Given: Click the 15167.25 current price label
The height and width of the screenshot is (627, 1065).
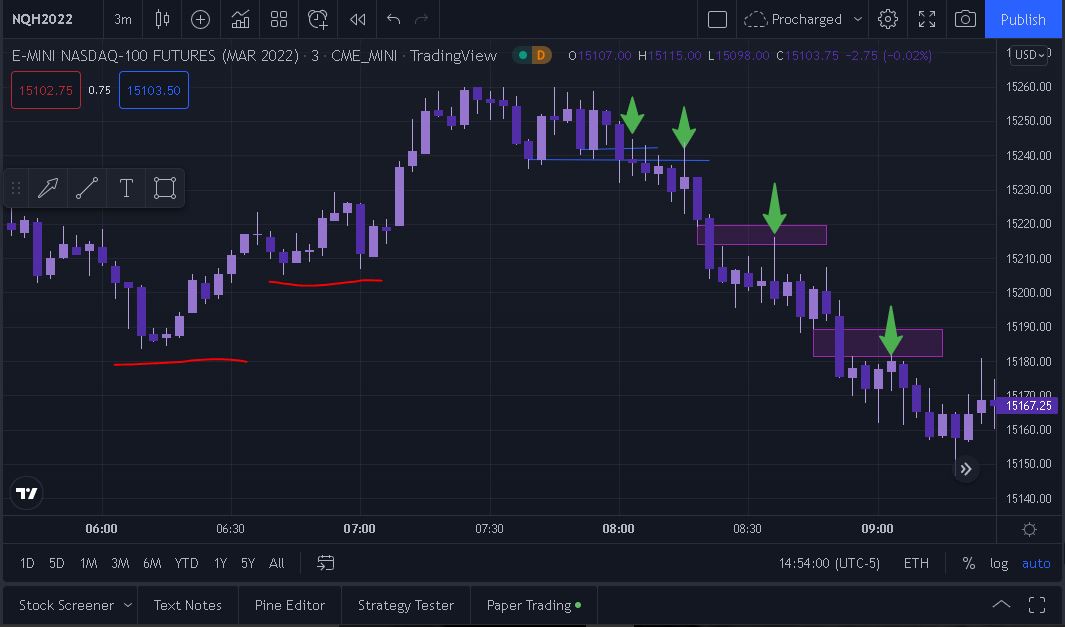Looking at the screenshot, I should pos(1028,406).
